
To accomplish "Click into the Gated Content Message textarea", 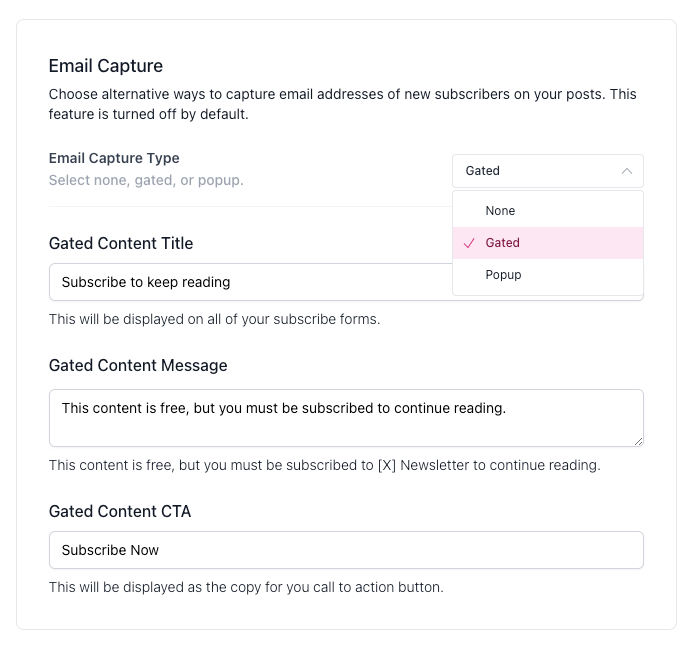I will 345,417.
